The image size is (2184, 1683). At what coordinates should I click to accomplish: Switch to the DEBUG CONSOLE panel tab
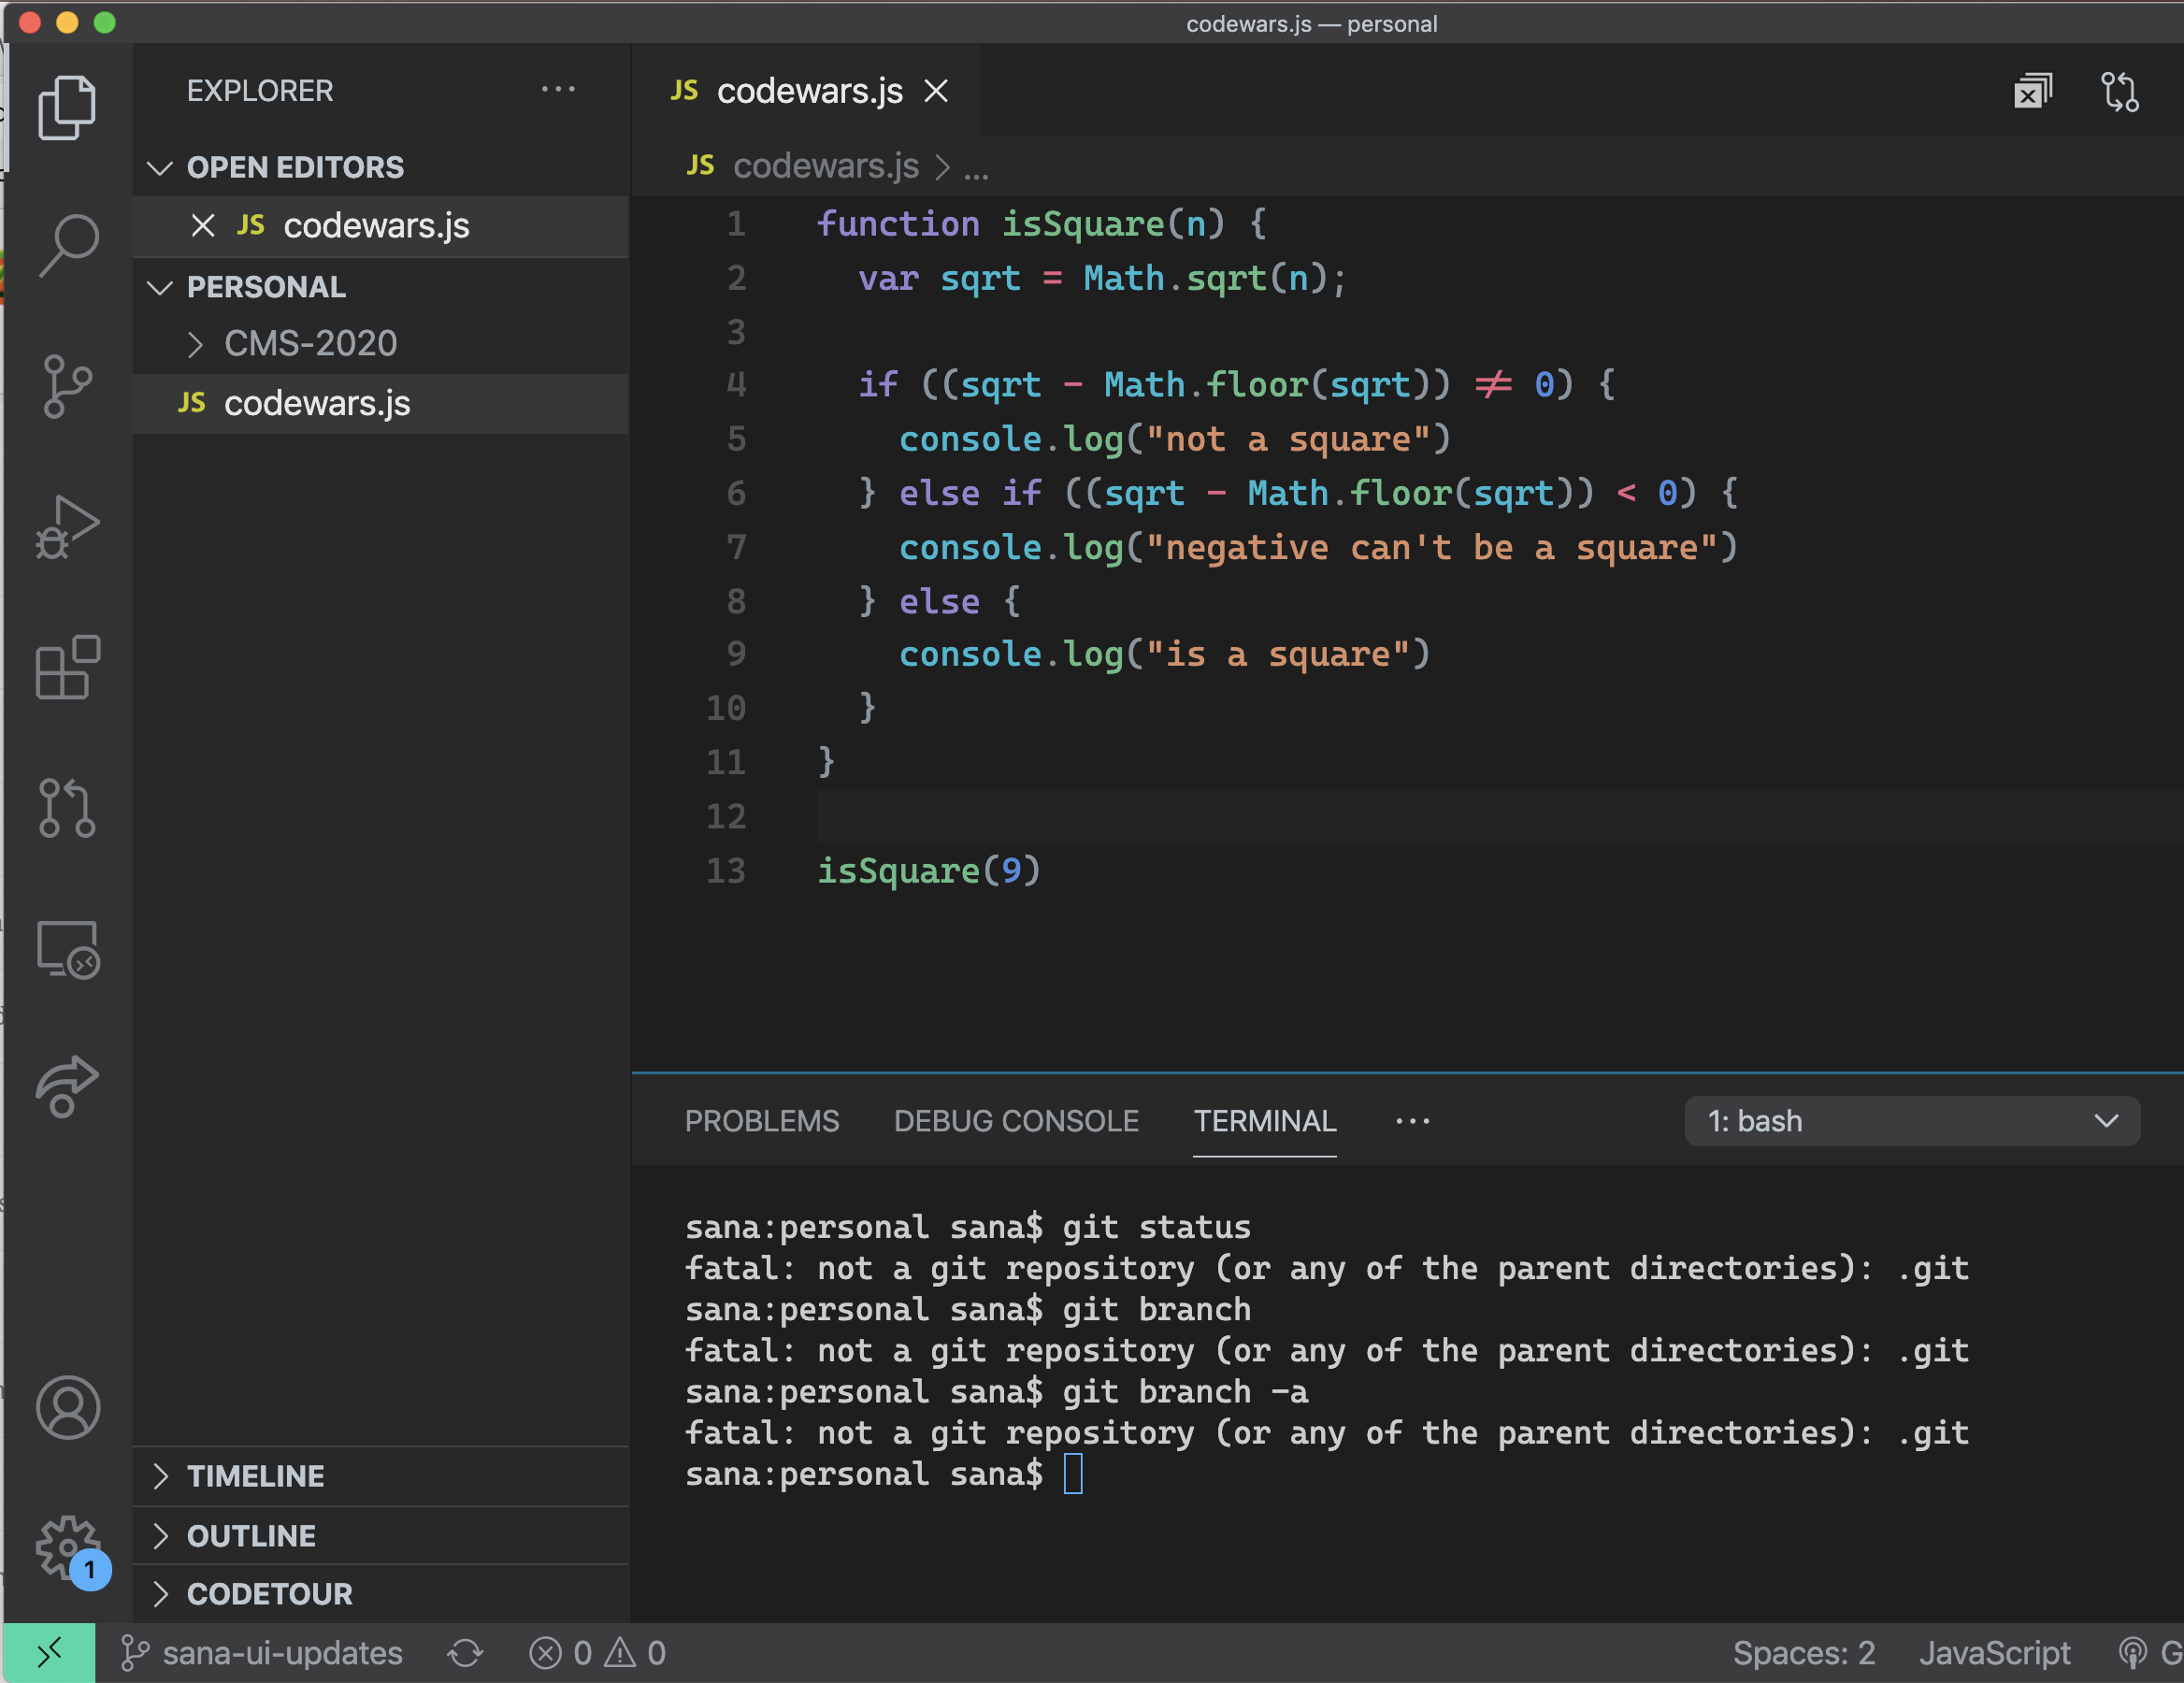1016,1121
